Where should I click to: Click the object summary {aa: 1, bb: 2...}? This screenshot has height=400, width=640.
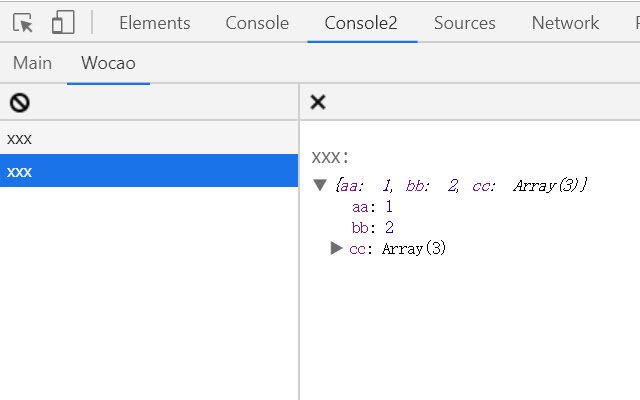coord(461,186)
